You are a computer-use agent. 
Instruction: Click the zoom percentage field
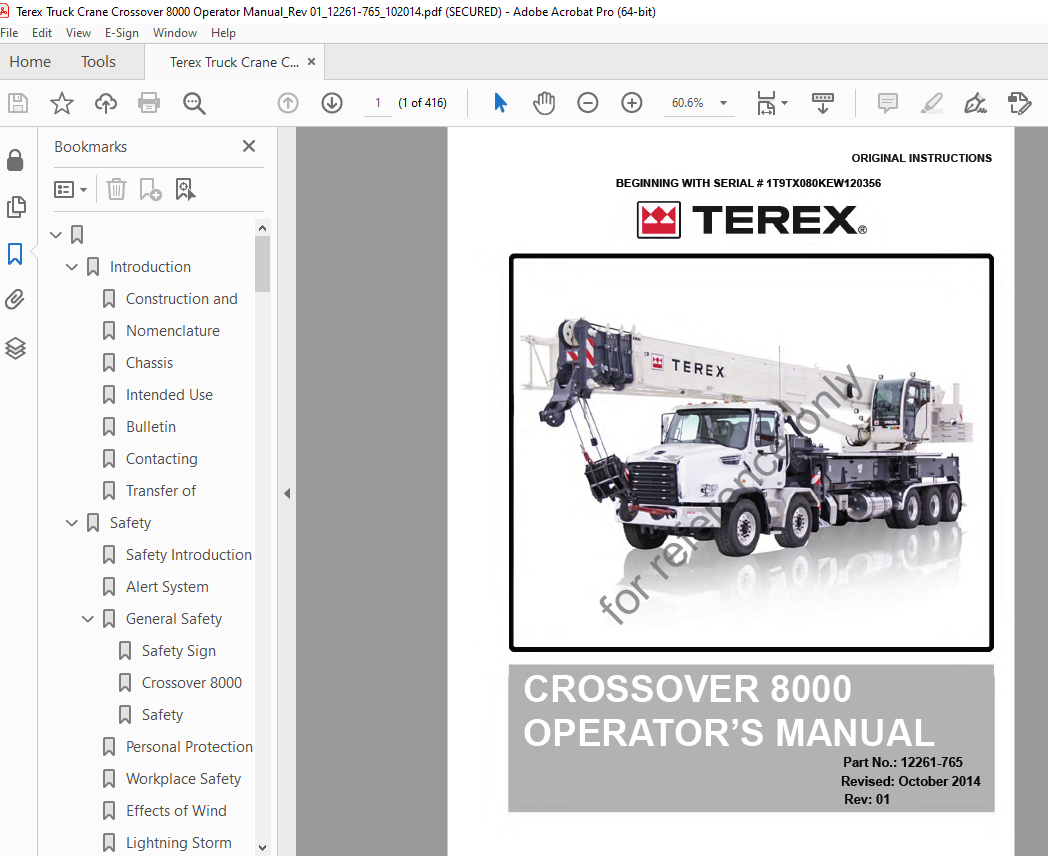[x=688, y=103]
